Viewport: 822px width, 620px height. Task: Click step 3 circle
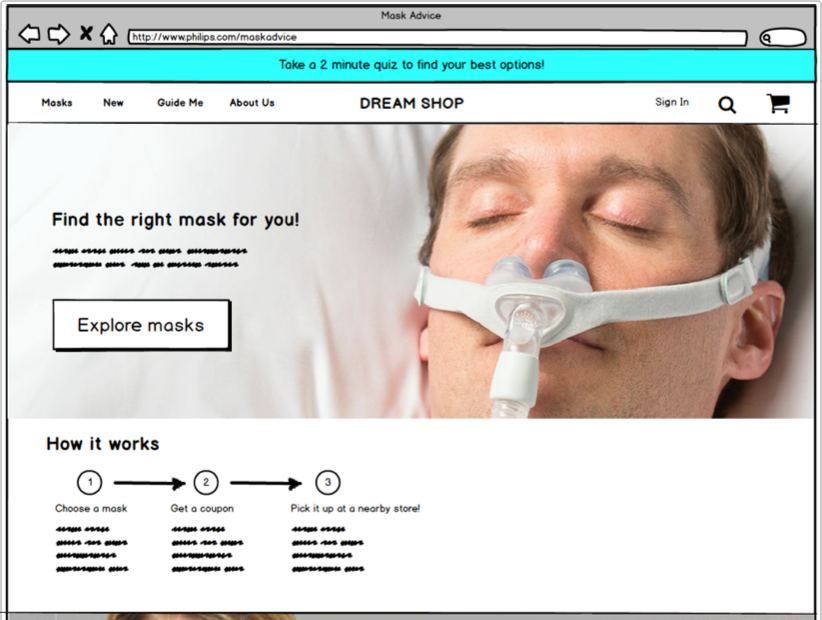tap(328, 482)
